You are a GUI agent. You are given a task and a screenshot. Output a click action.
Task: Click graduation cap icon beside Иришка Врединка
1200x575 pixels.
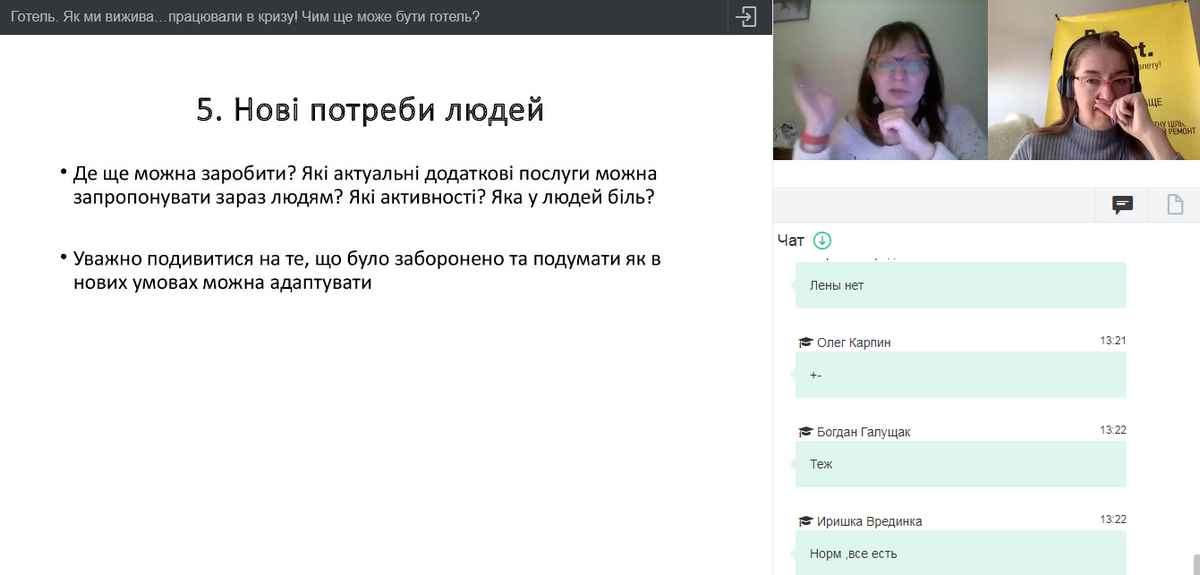[x=805, y=521]
